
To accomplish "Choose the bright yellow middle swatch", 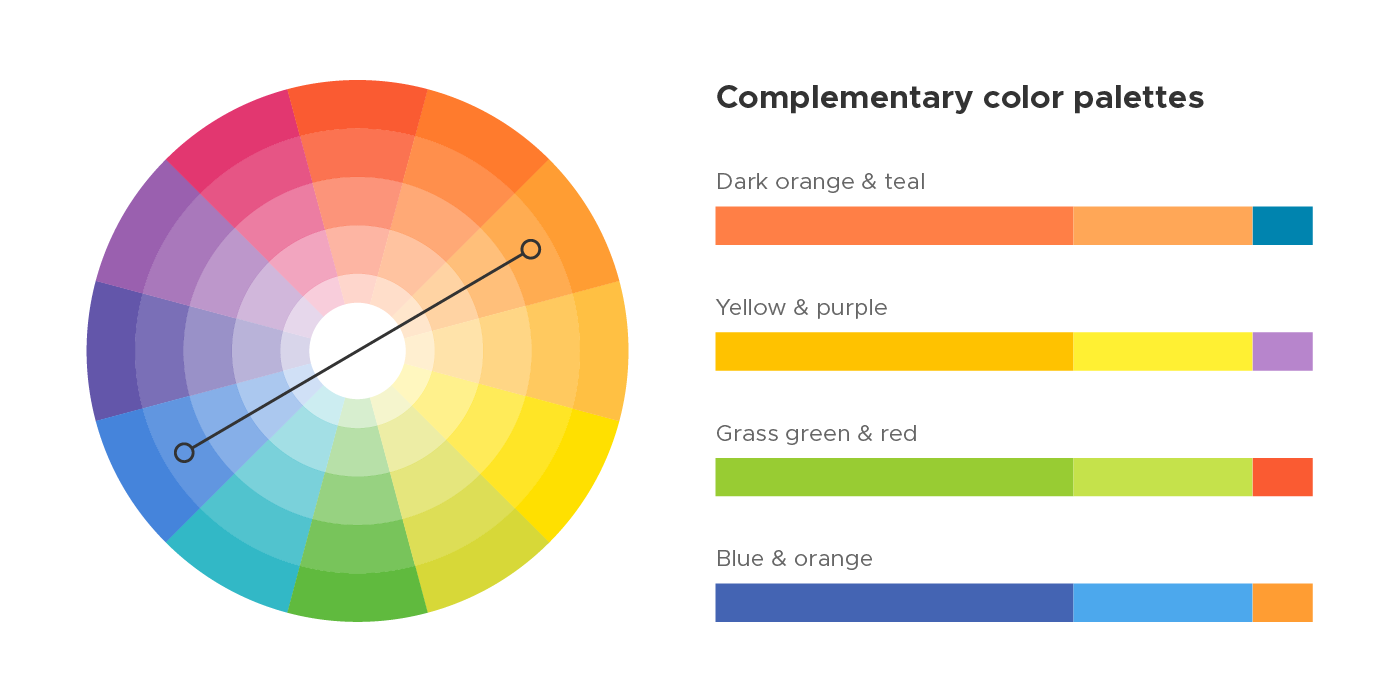I will (1163, 351).
